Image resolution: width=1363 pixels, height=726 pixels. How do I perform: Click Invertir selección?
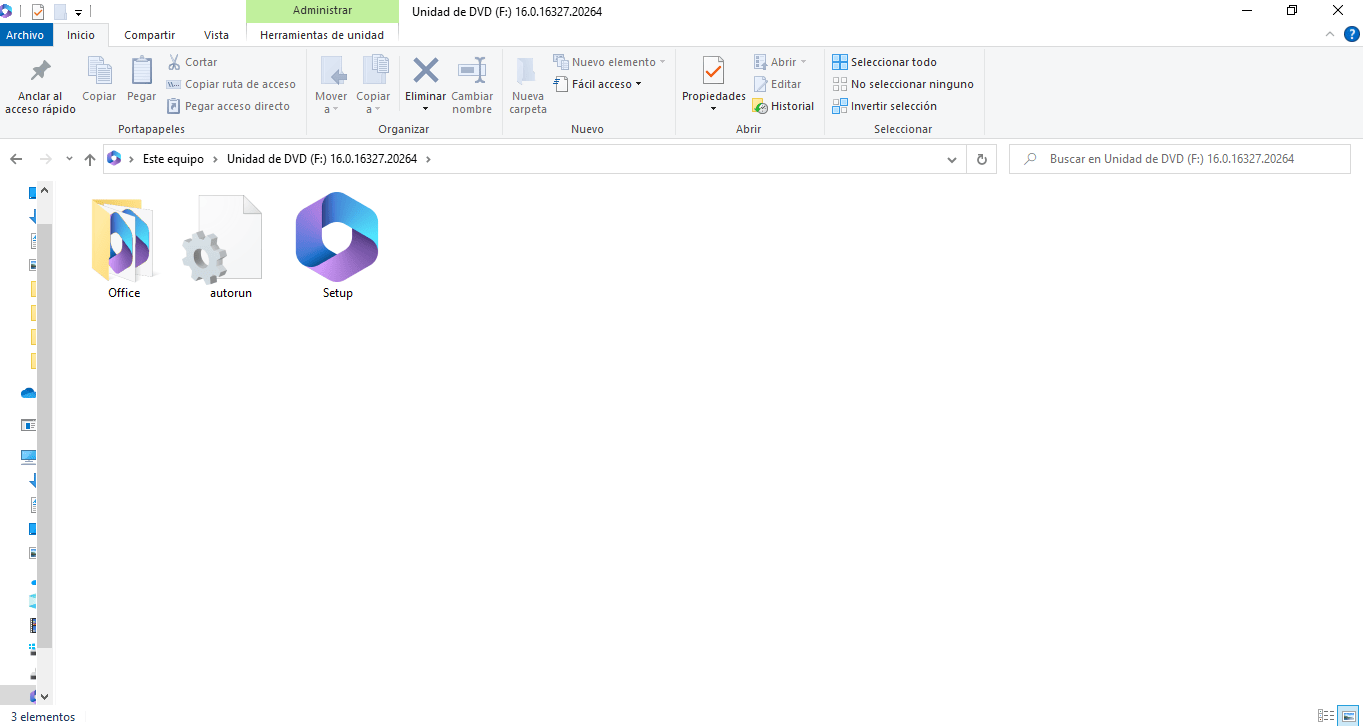pyautogui.click(x=895, y=106)
